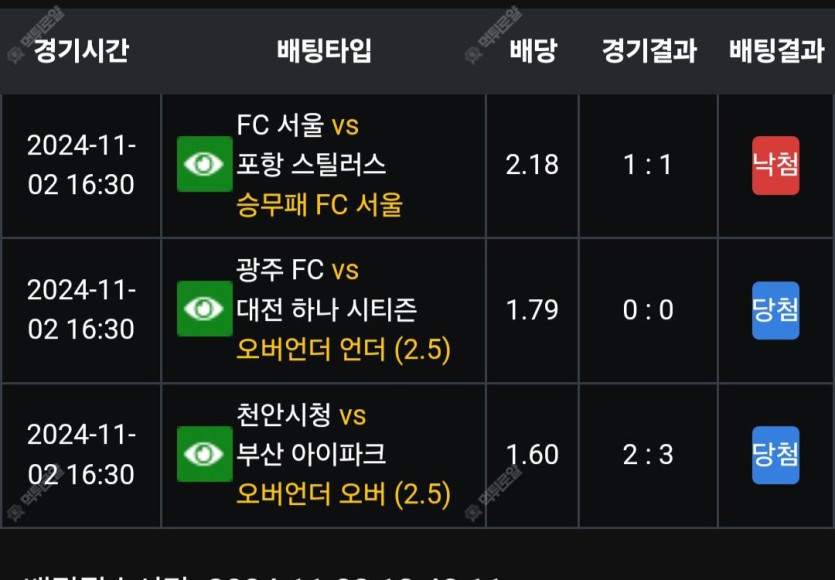Open the 천안시청 vs 부산 아이파크 match
The height and width of the screenshot is (580, 835).
point(311,435)
